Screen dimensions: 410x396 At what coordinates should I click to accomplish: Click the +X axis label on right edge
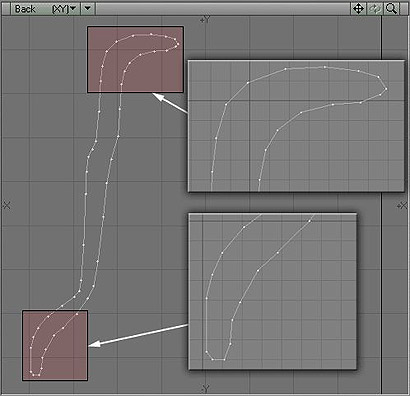tap(402, 206)
